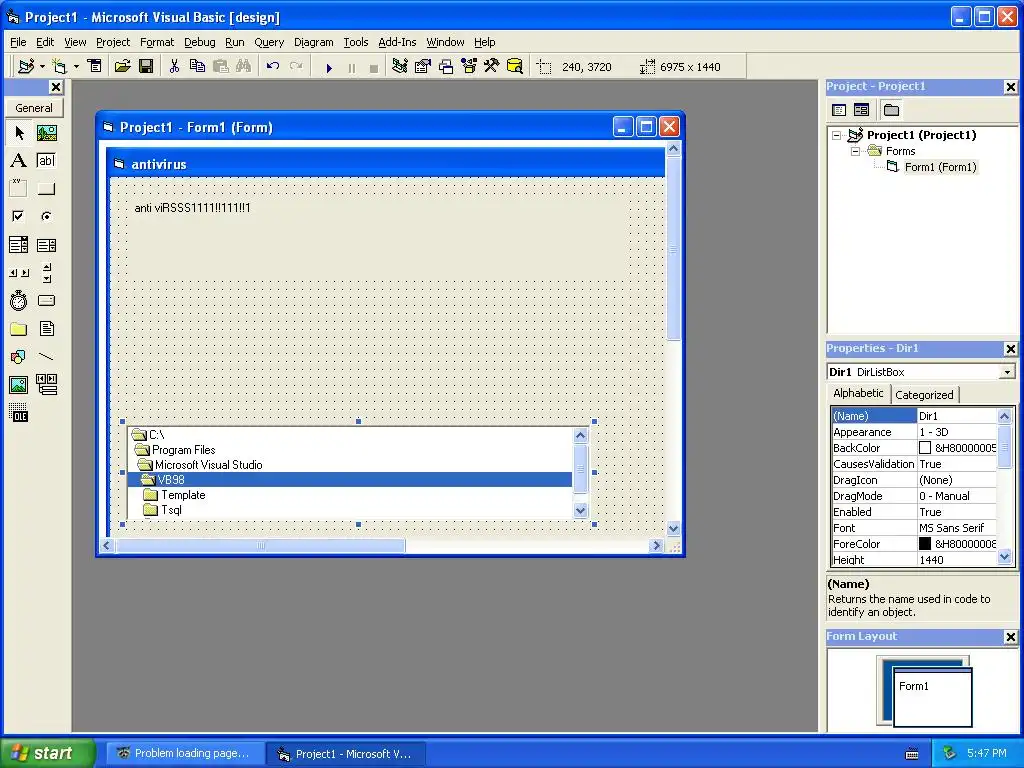This screenshot has width=1024, height=768.
Task: Click the Find binoculars toolbar icon
Action: coord(244,67)
